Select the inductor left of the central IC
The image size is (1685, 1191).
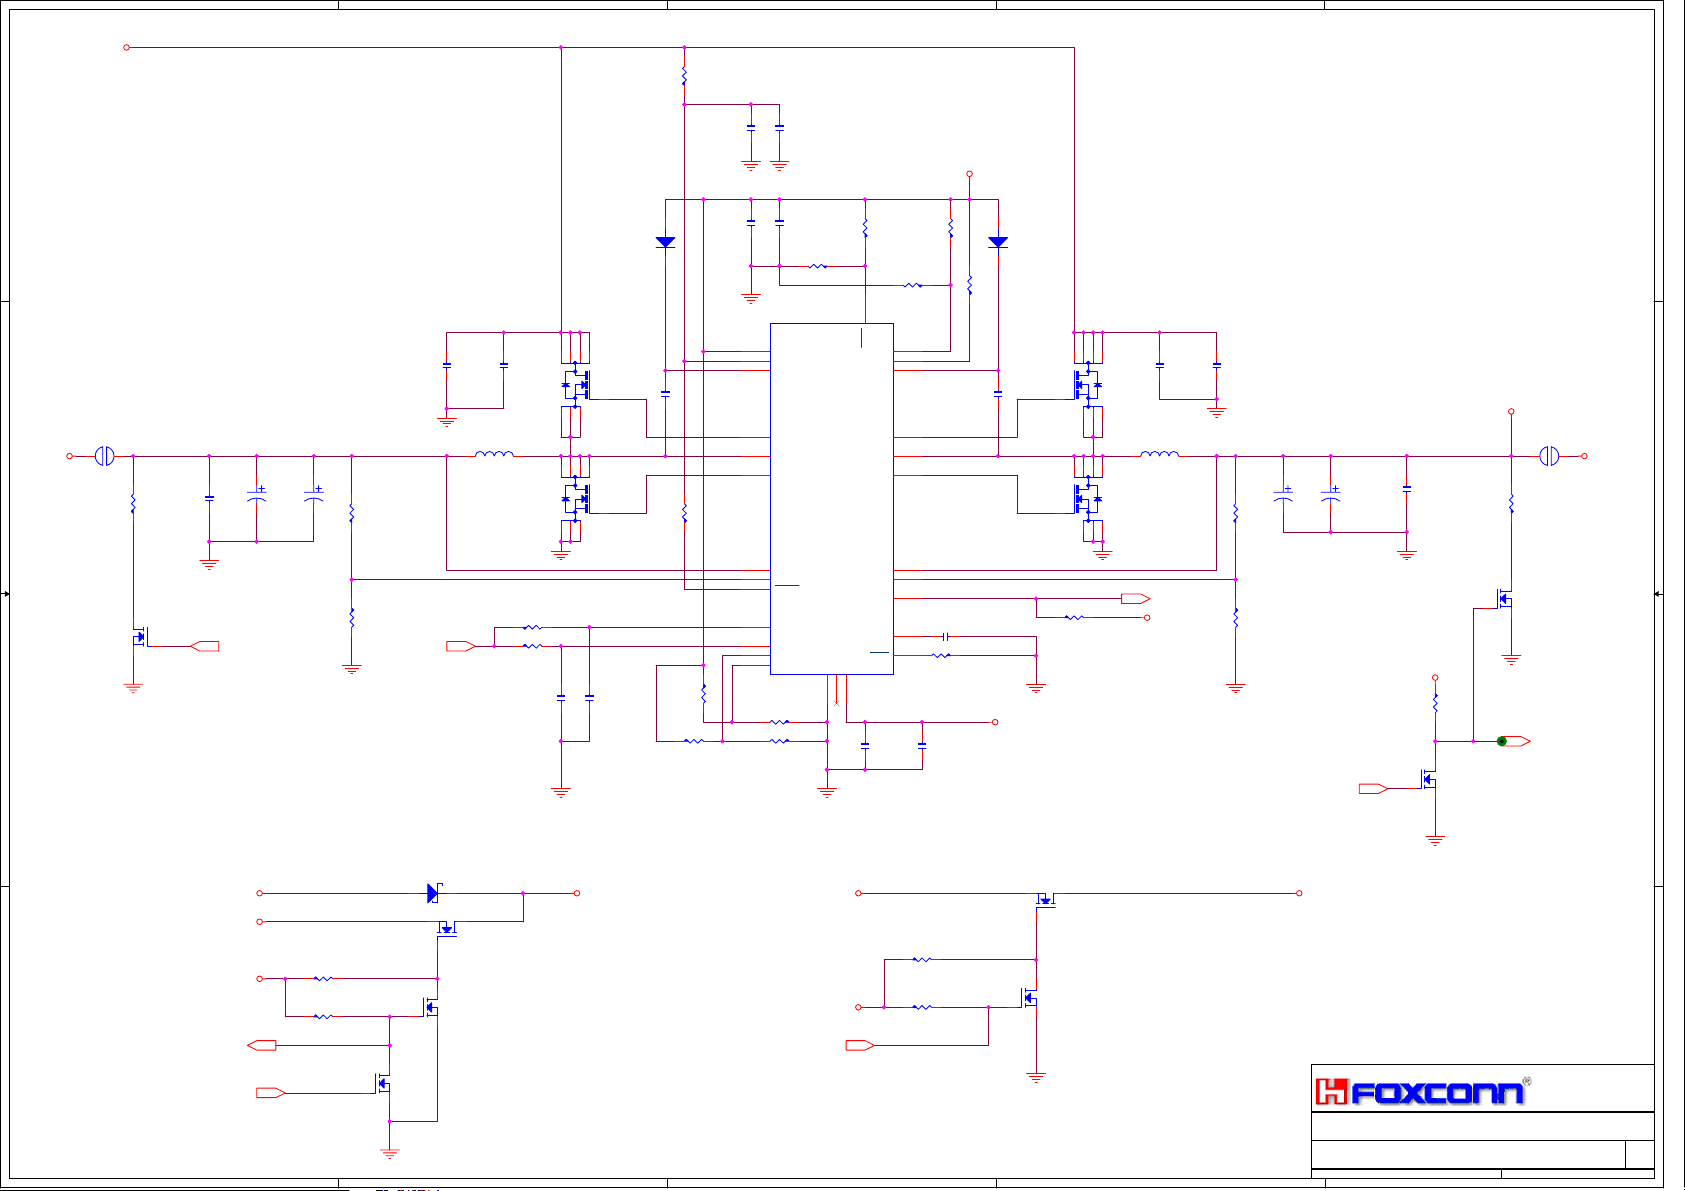point(494,454)
